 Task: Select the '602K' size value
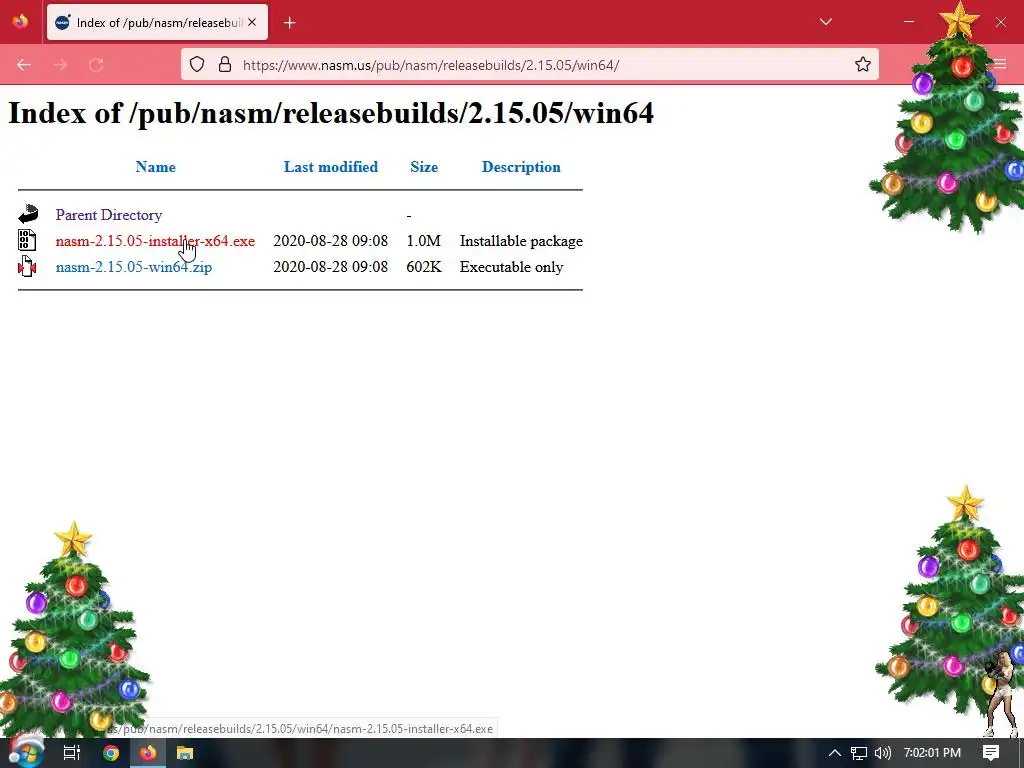tap(424, 267)
